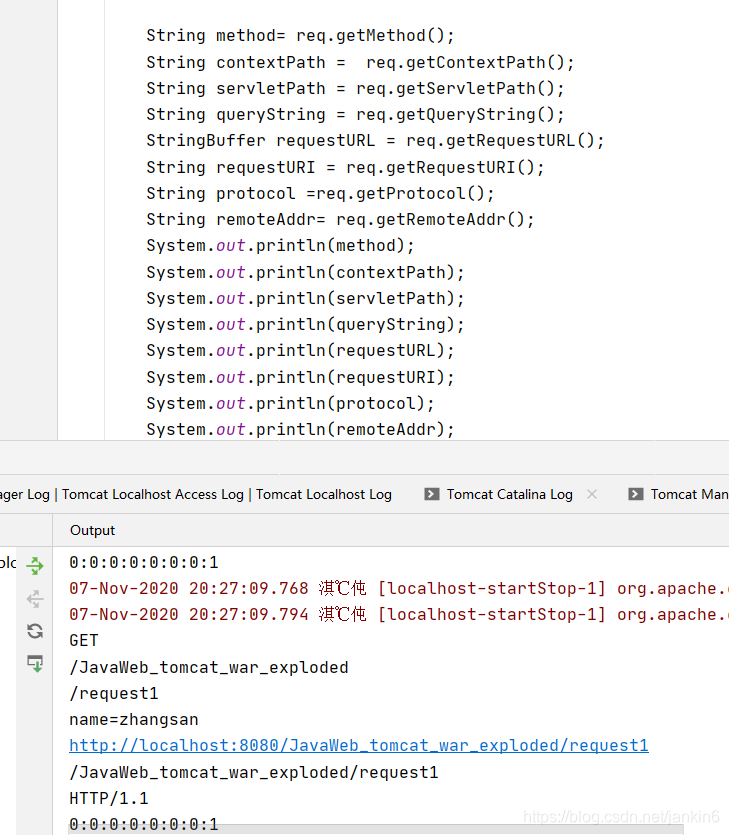This screenshot has width=729, height=835.
Task: Click the println(protocol) code line
Action: [x=291, y=404]
